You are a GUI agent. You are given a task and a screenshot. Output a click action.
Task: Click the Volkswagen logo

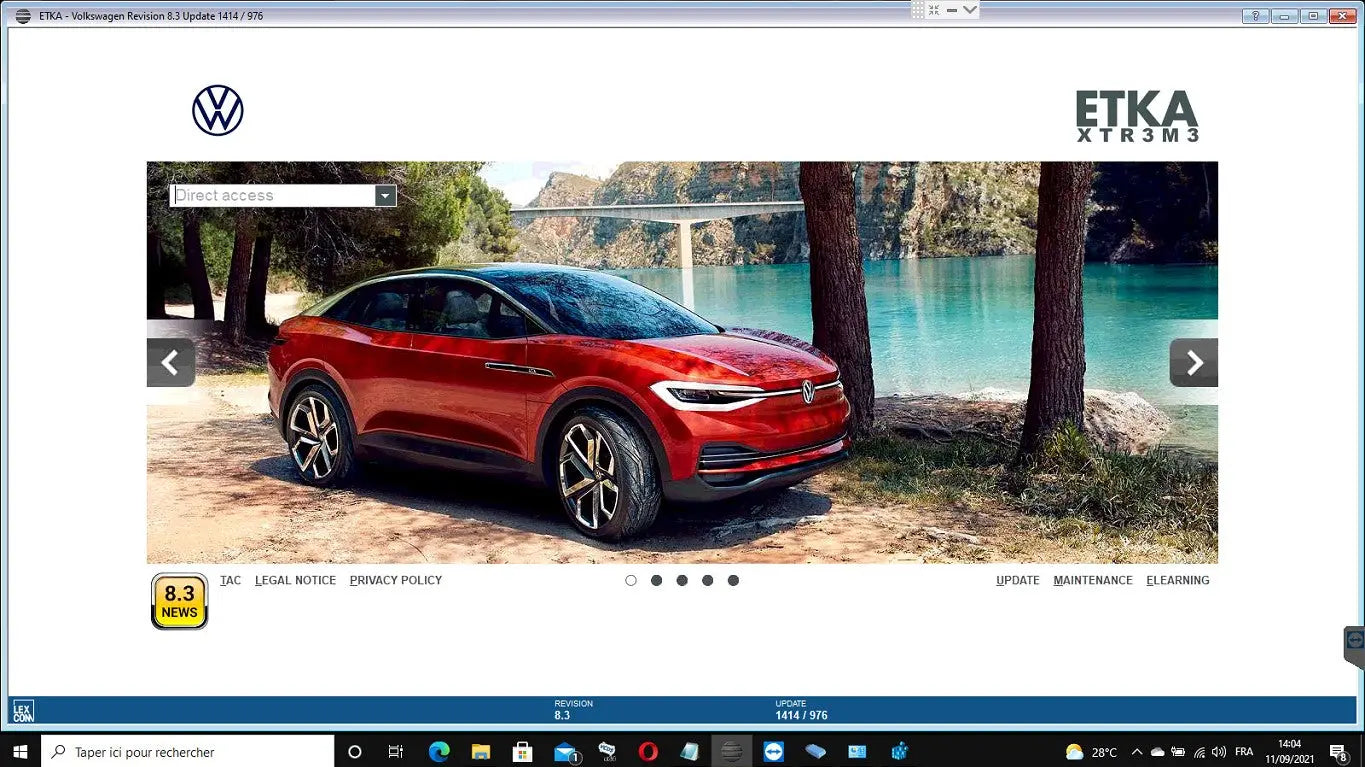point(218,110)
